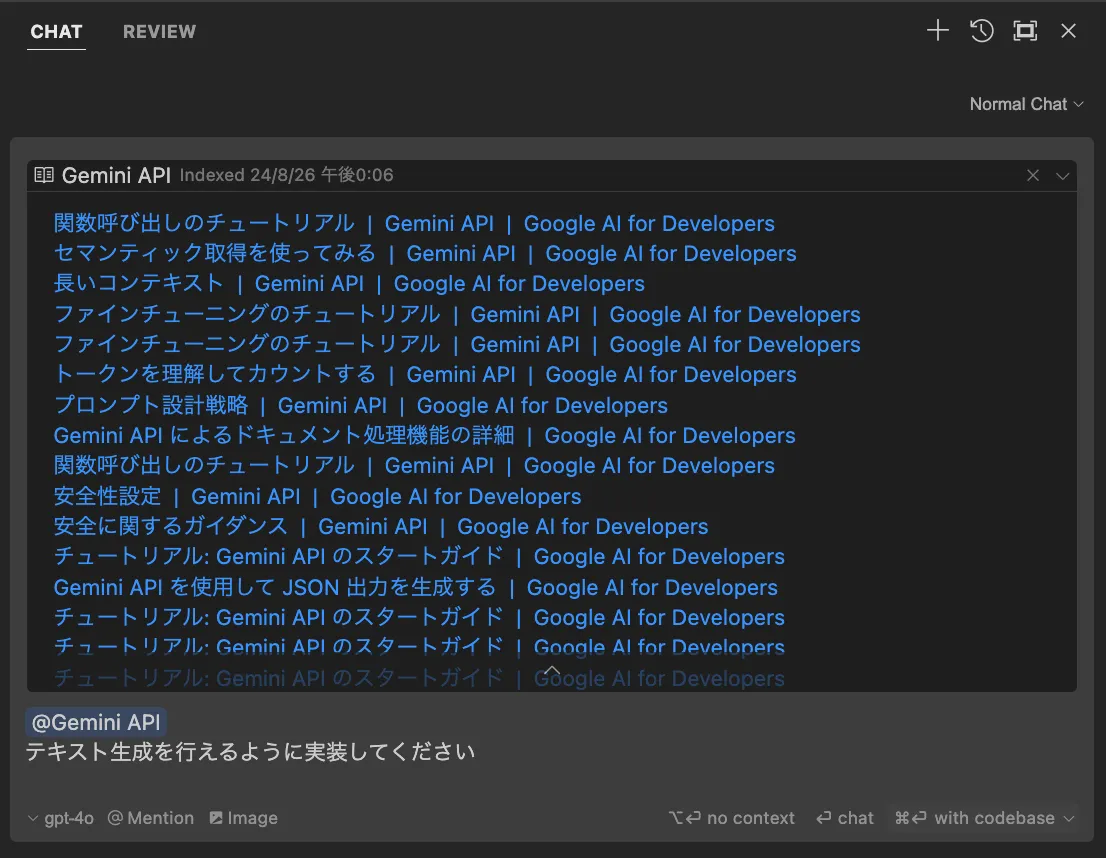
Task: Open link 安全性設定
Action: [x=317, y=497]
